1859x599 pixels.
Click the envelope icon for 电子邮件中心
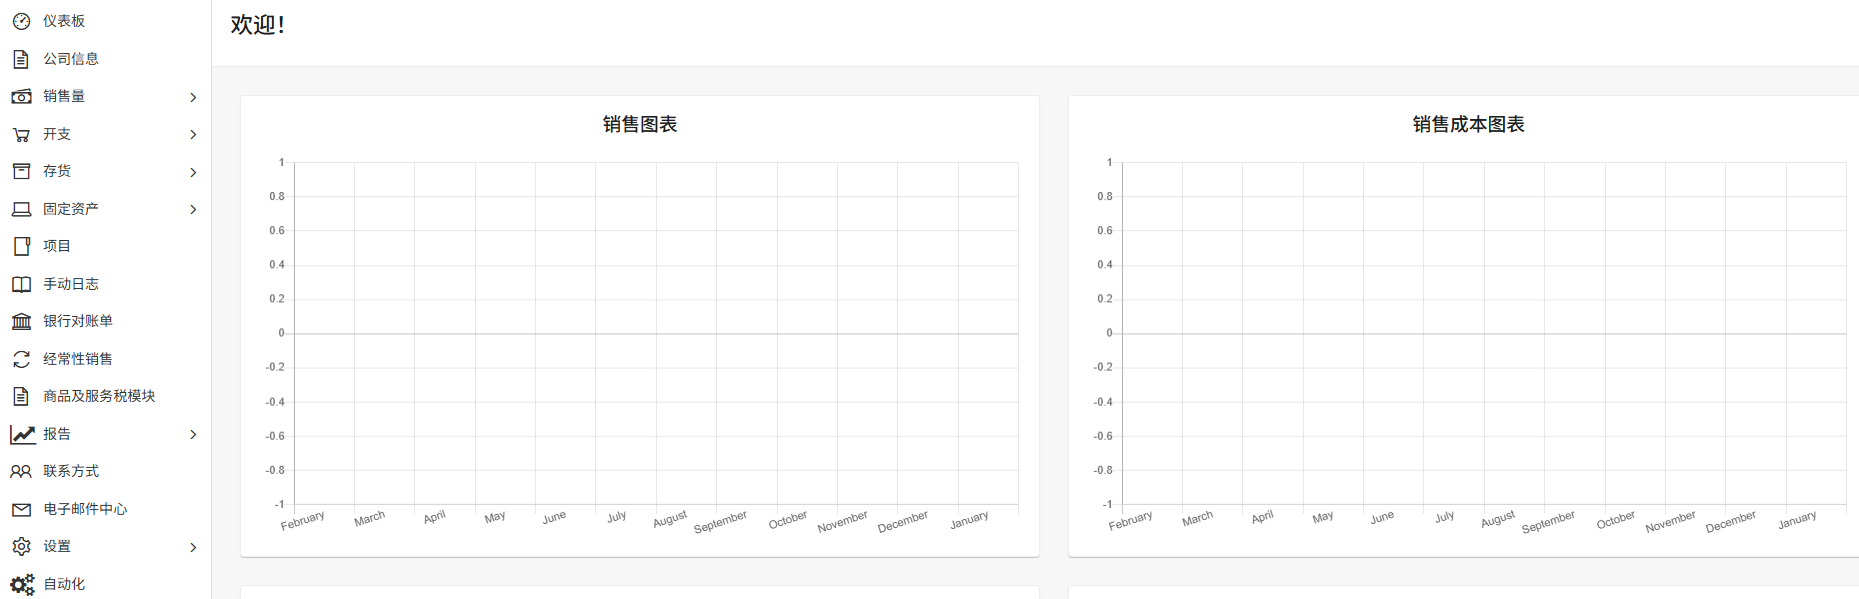[21, 509]
